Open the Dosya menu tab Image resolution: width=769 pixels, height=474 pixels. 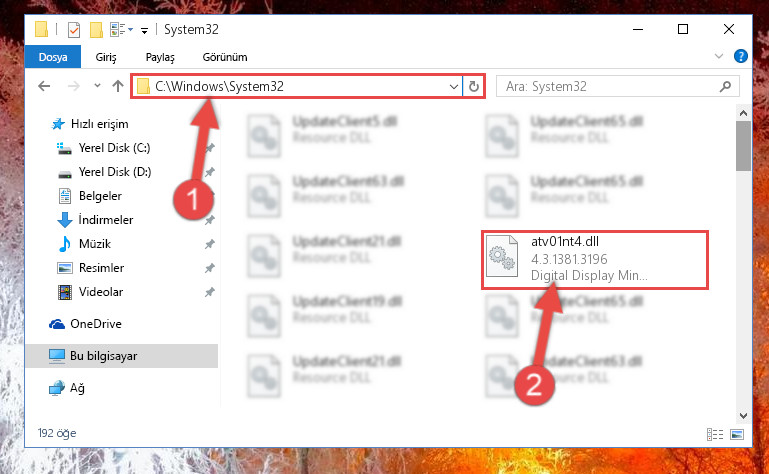coord(53,57)
